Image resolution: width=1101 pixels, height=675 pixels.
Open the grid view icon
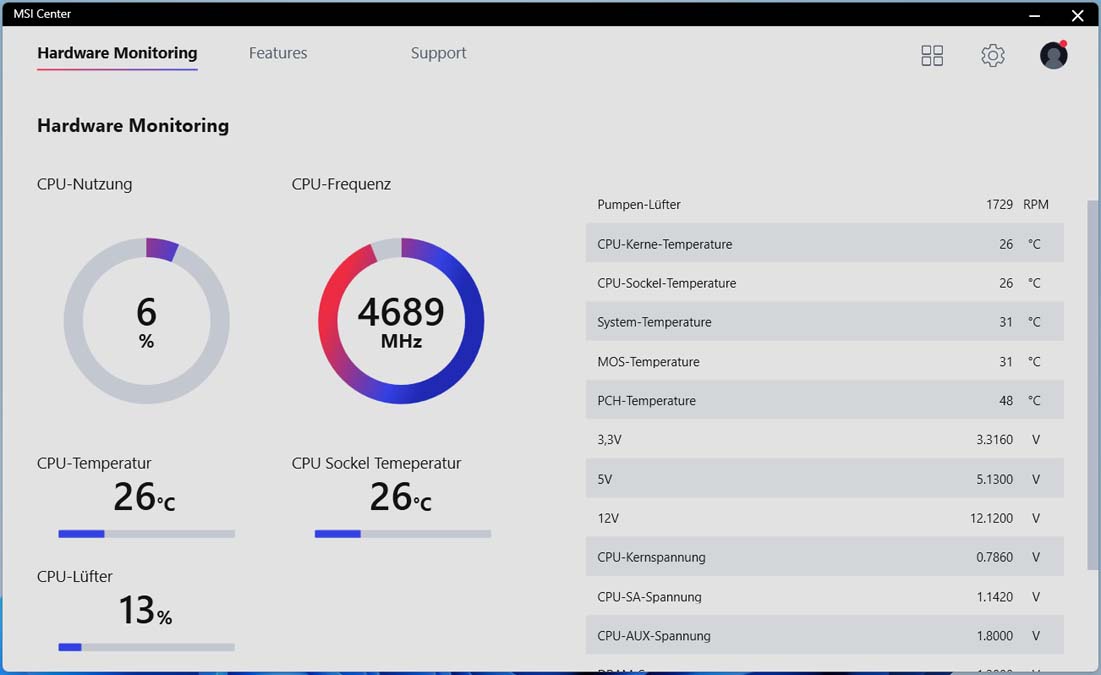(932, 55)
